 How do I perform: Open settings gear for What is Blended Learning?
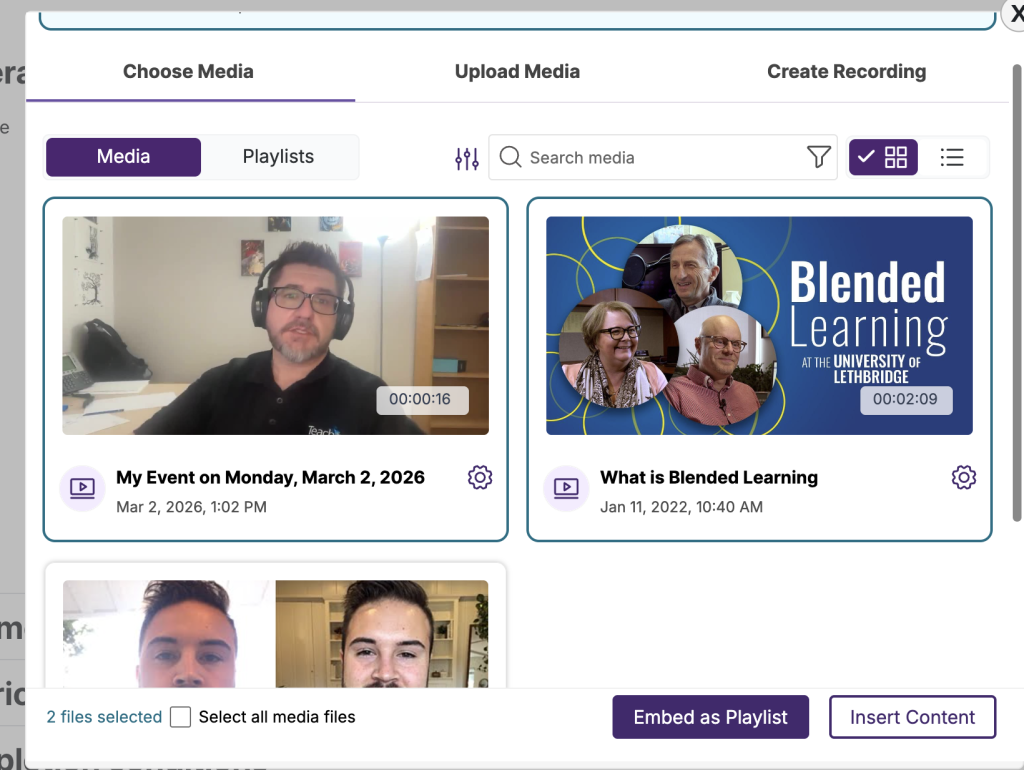(964, 477)
